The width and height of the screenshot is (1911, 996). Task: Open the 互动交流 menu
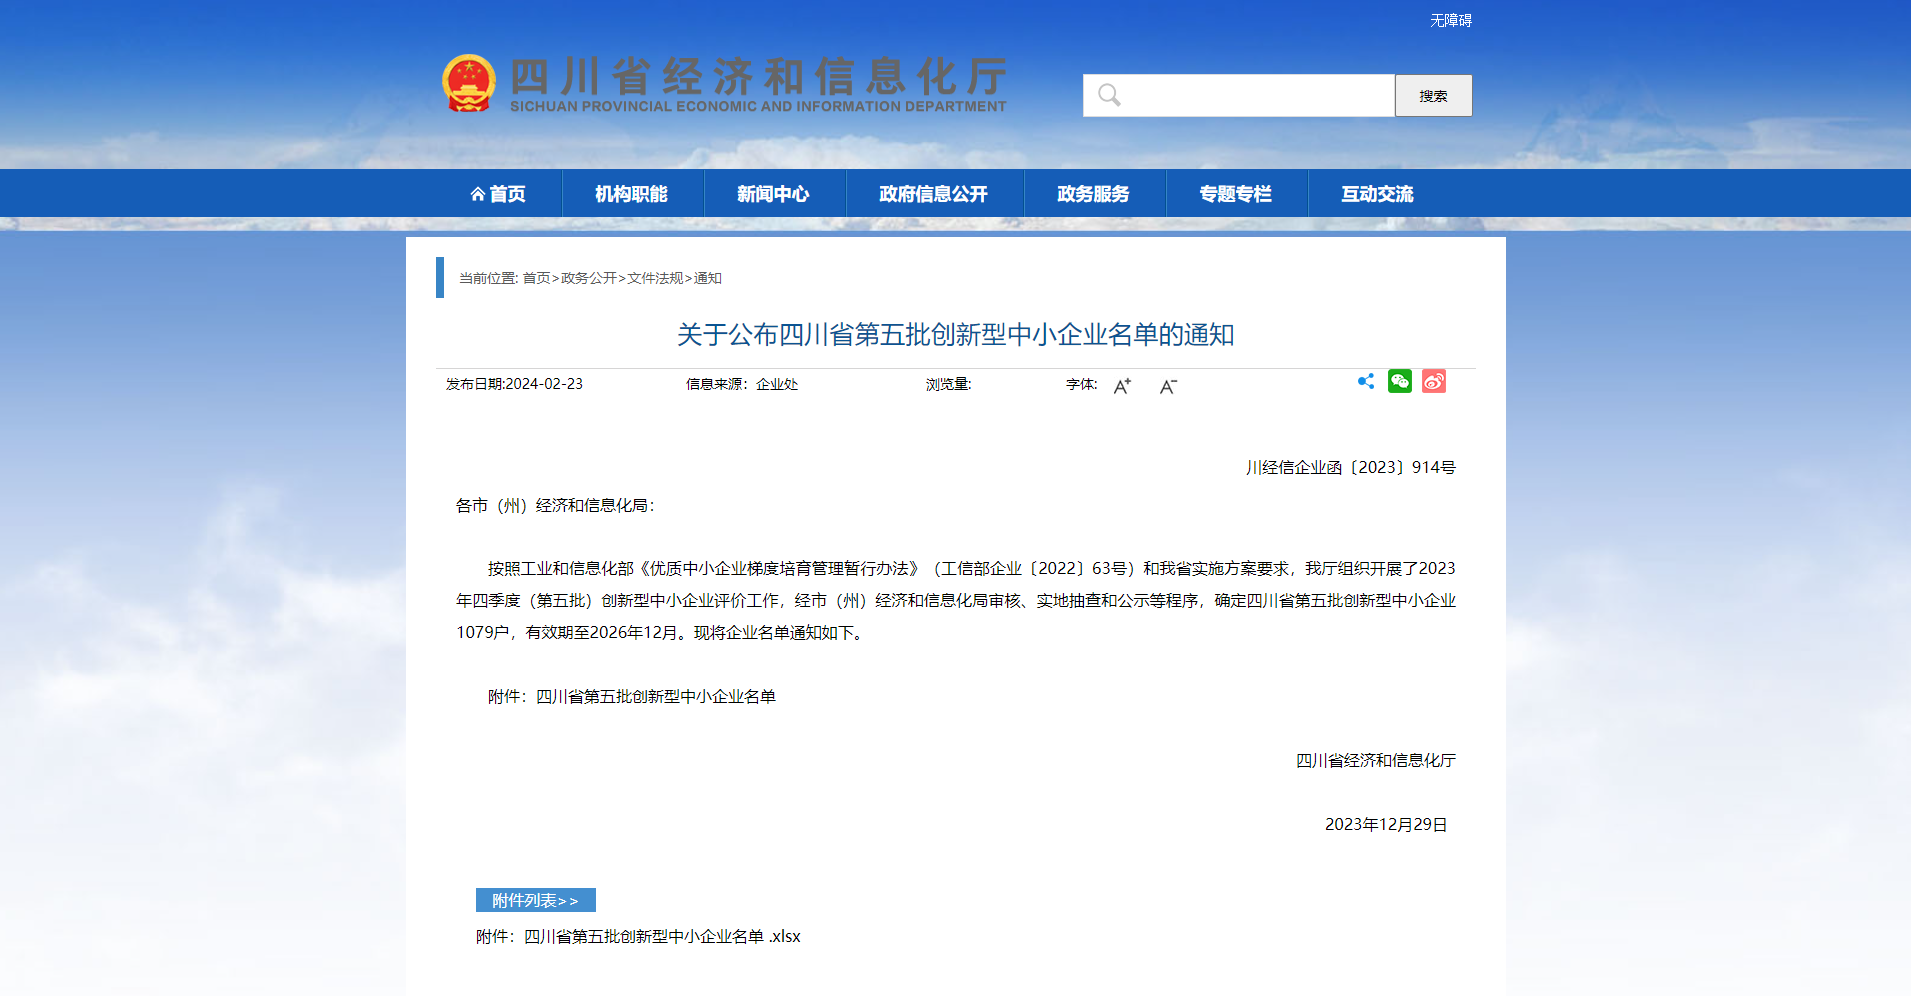pyautogui.click(x=1378, y=194)
